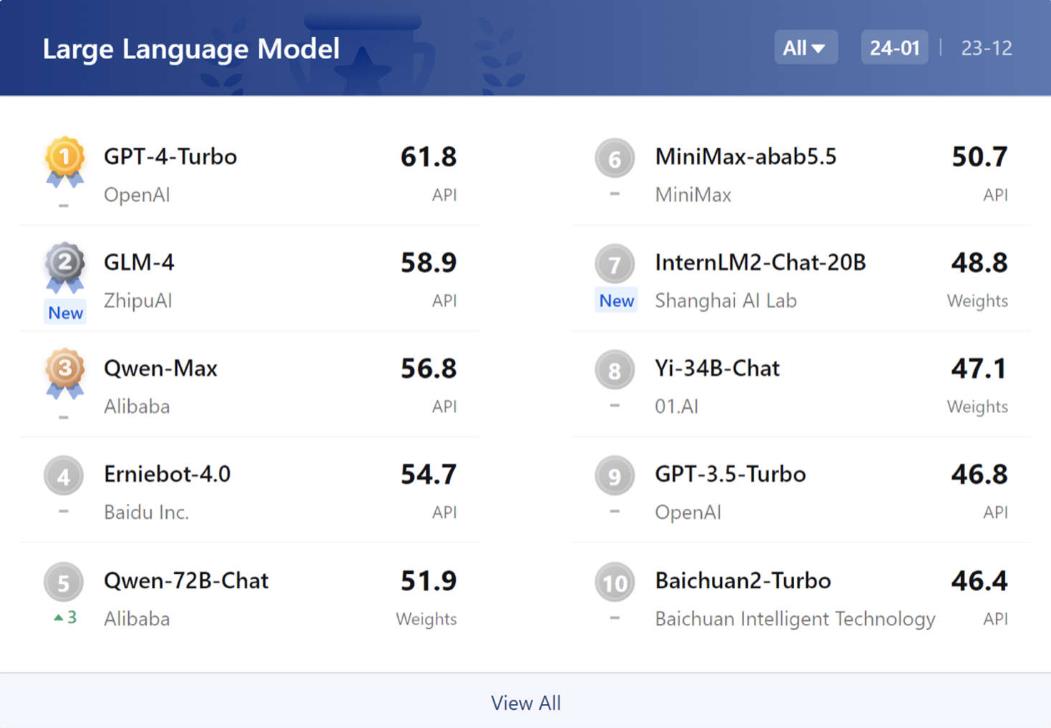The height and width of the screenshot is (728, 1051).
Task: Click the GPT-3.5-Turbo score 46.8
Action: click(979, 474)
